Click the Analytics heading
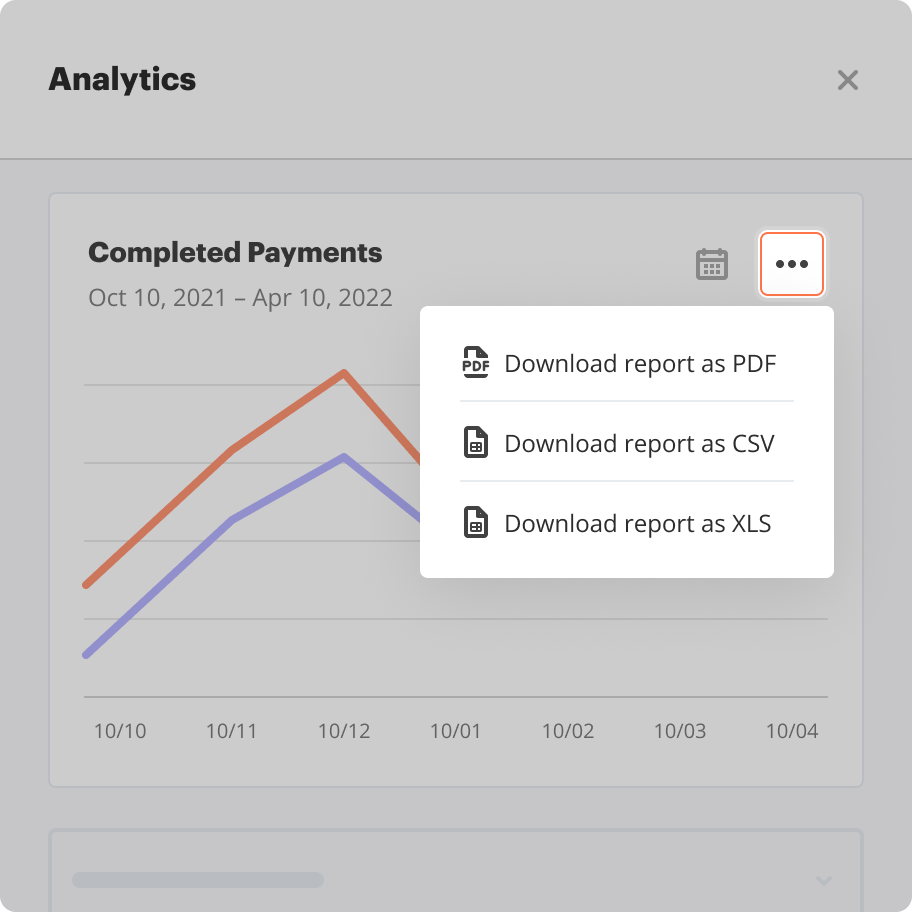 click(x=122, y=79)
